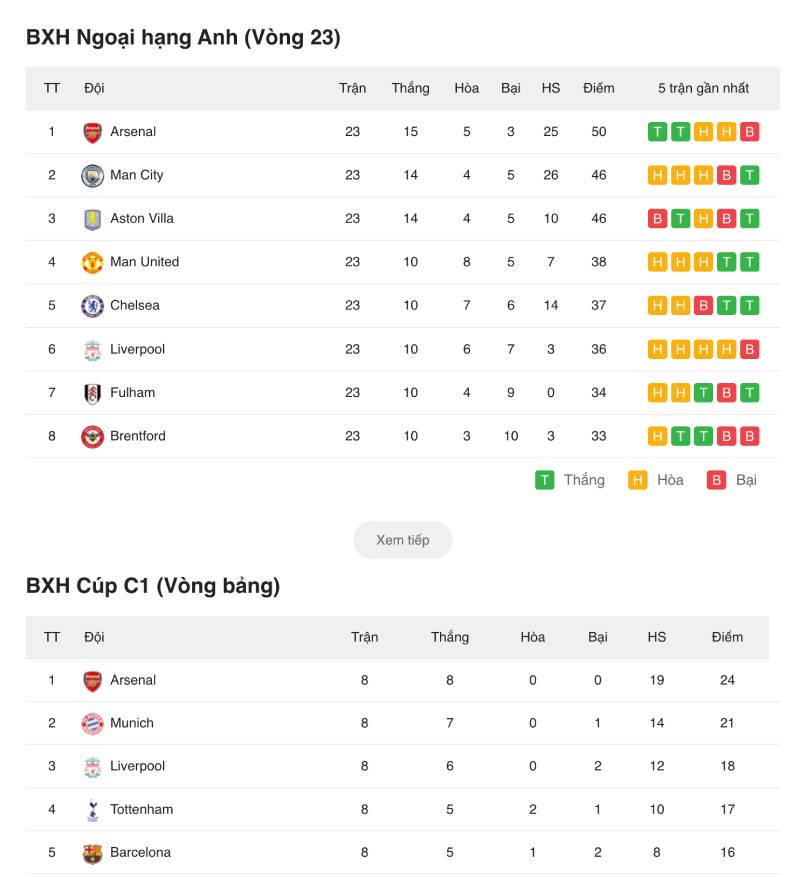Viewport: 800px width, 877px height.
Task: Click the Man United club crest
Action: [92, 262]
